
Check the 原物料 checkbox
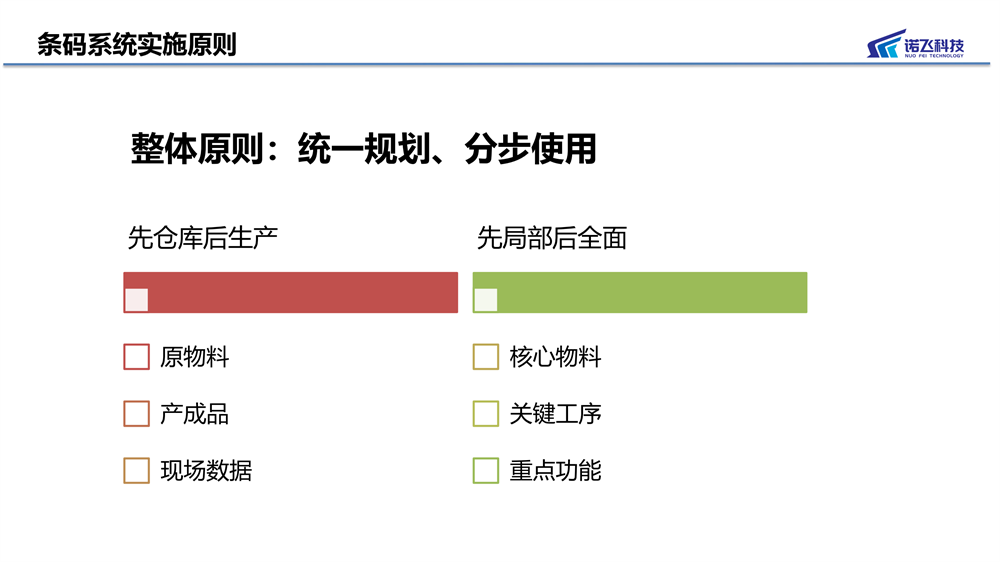(x=136, y=357)
